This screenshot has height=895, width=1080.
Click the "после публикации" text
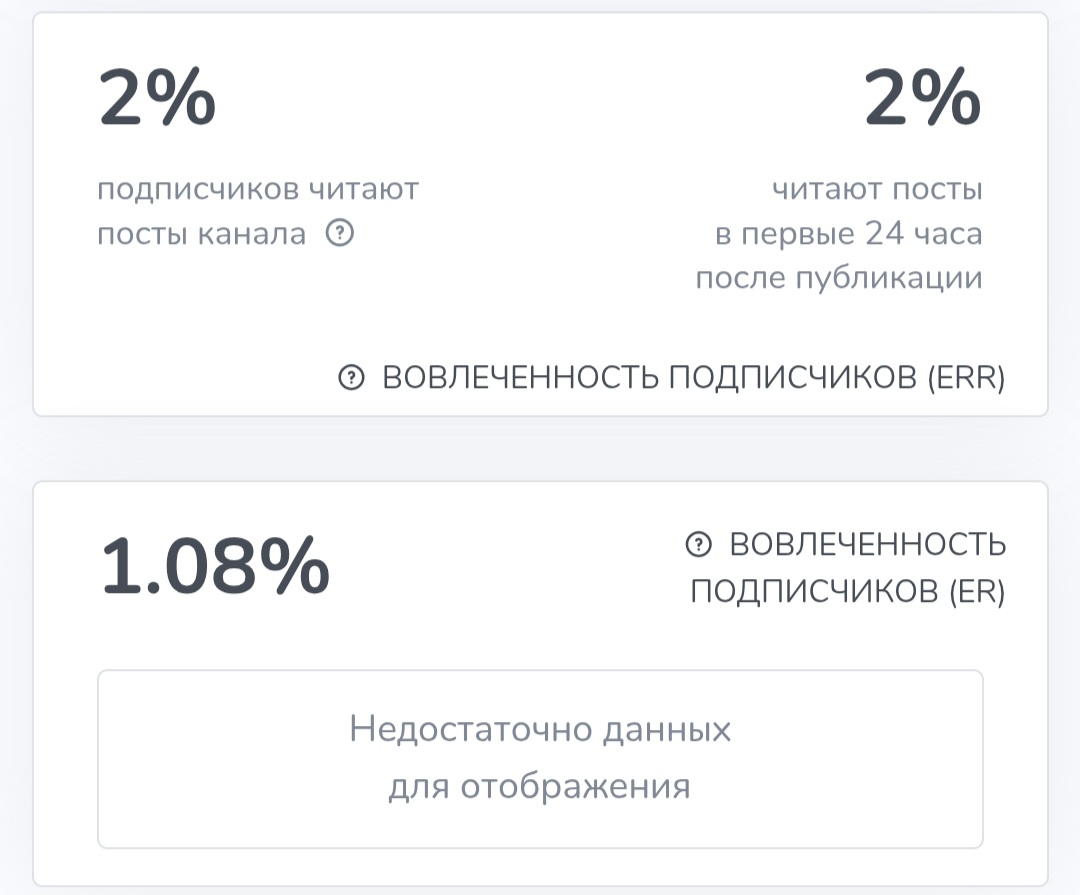[838, 278]
